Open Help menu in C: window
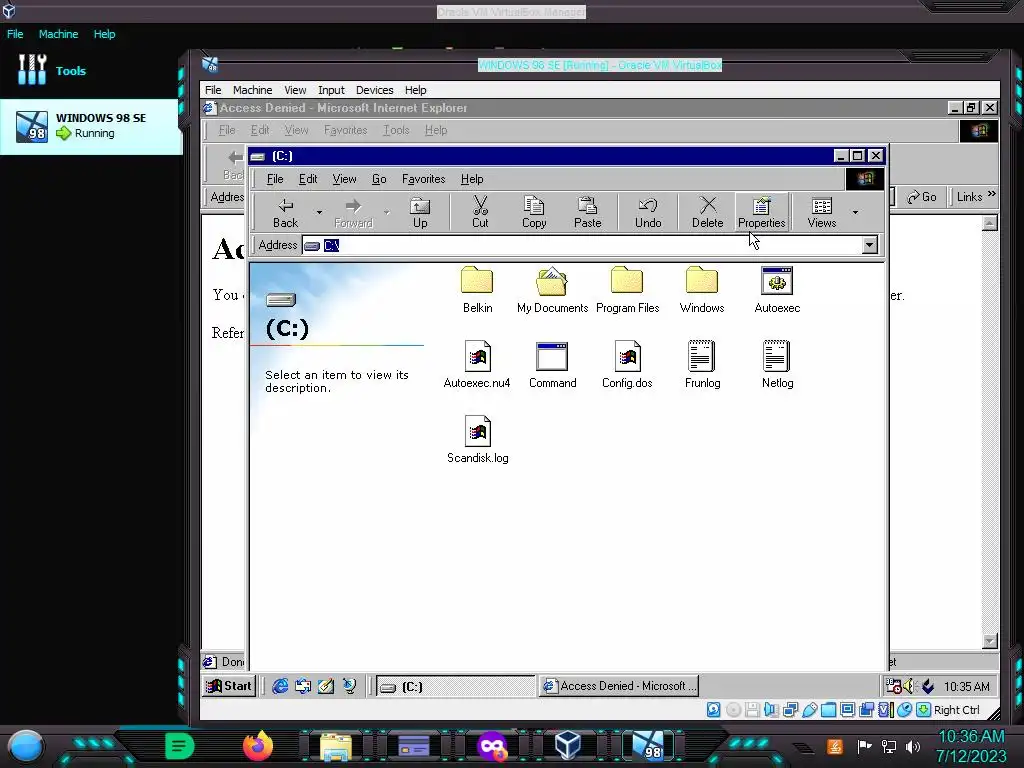Viewport: 1024px width, 768px height. point(472,179)
